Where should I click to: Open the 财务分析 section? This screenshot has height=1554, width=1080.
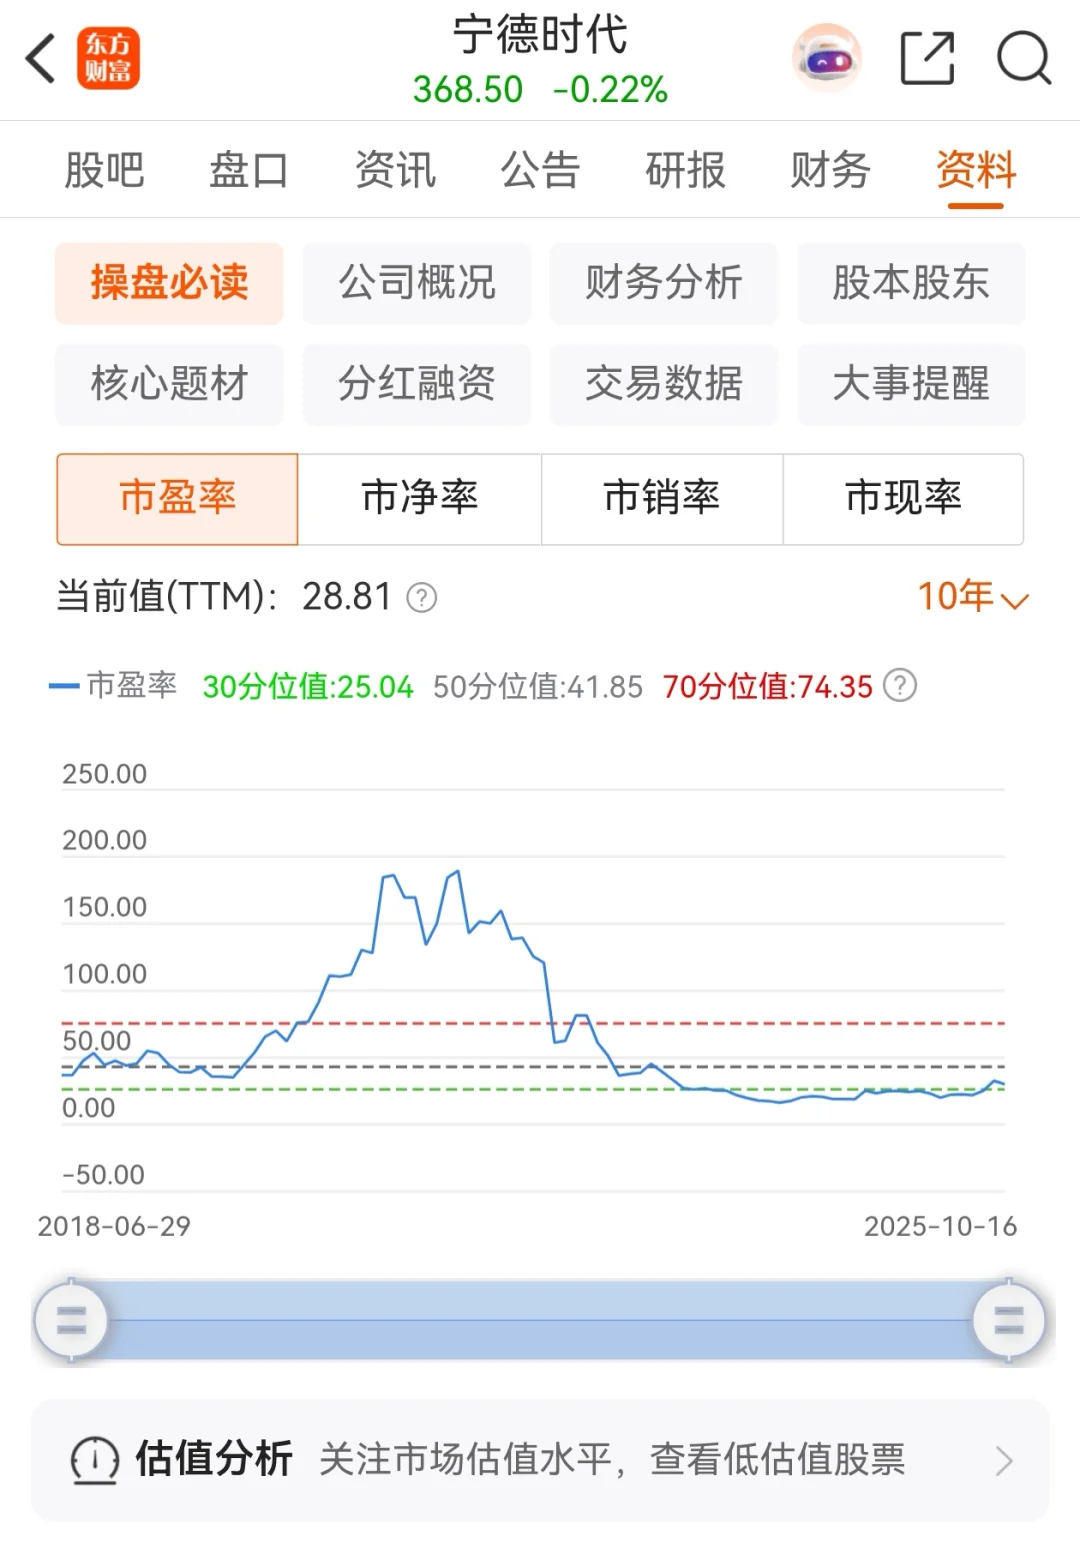664,283
